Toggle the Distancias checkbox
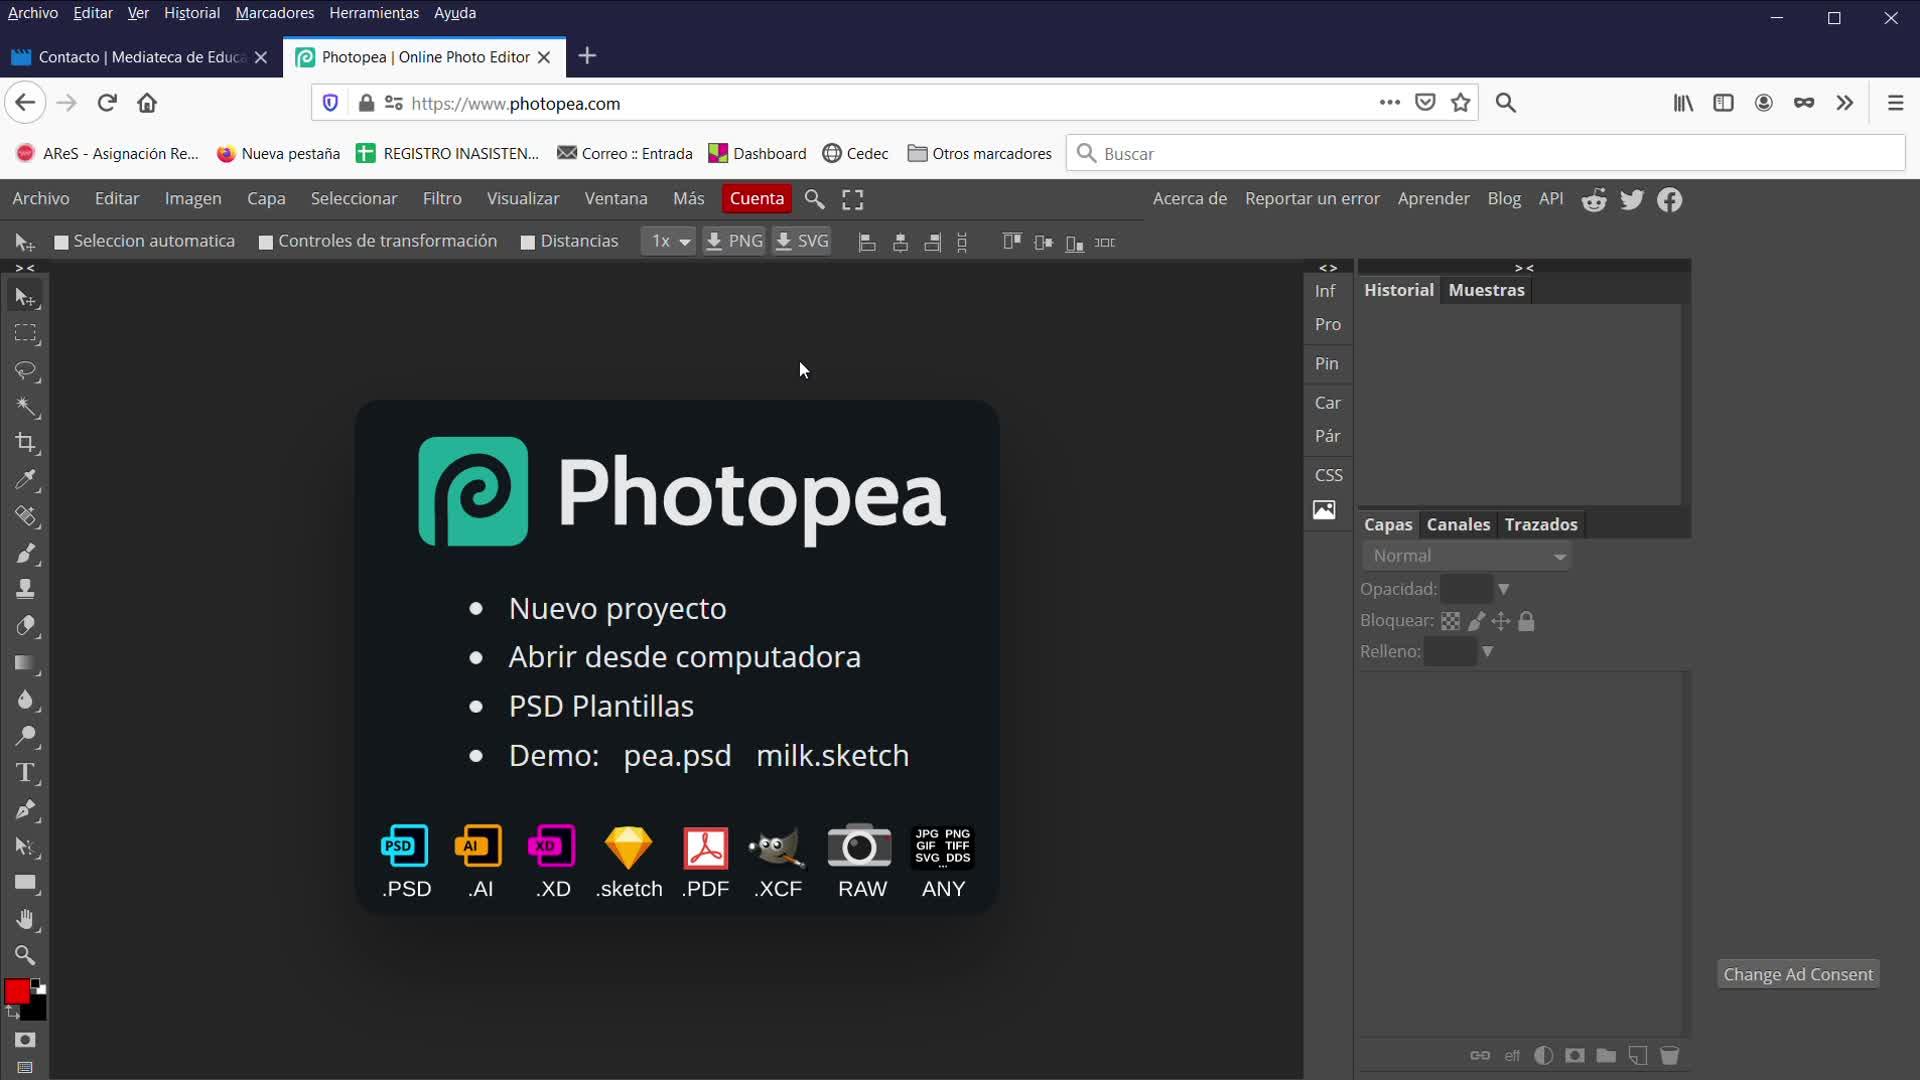The image size is (1920, 1080). (528, 242)
